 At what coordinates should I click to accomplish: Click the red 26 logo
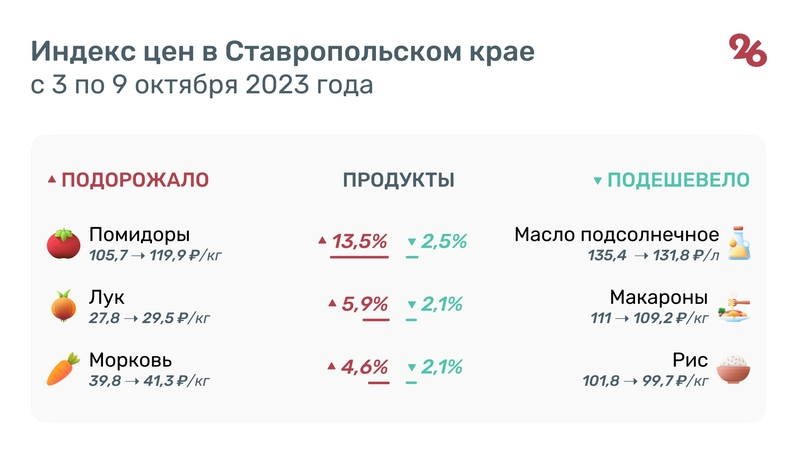747,50
